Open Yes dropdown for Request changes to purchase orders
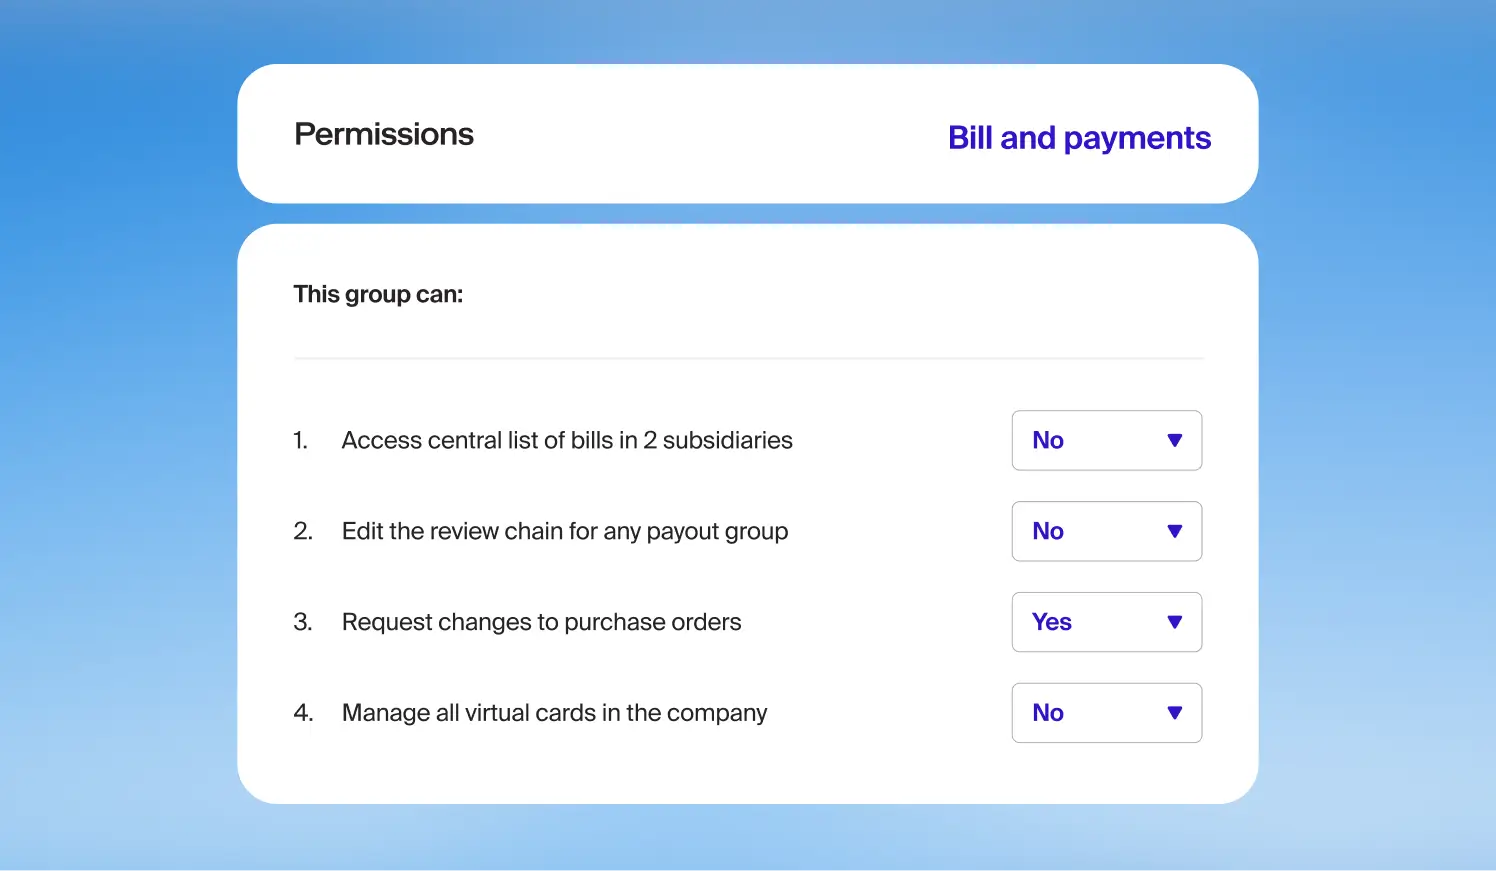The width and height of the screenshot is (1496, 871). [1107, 622]
